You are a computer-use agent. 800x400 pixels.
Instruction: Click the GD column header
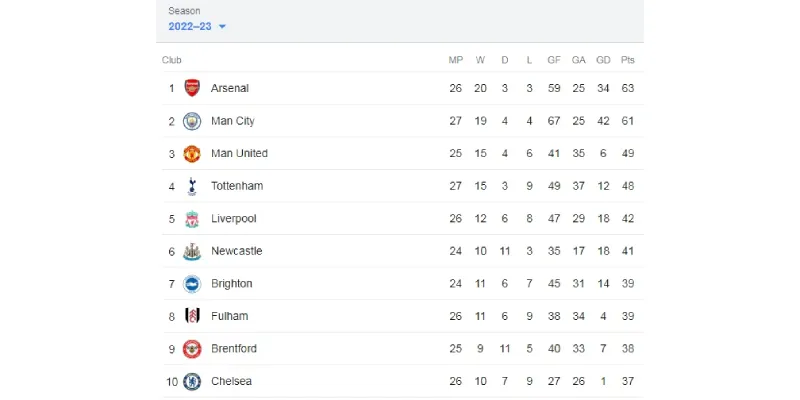[603, 60]
